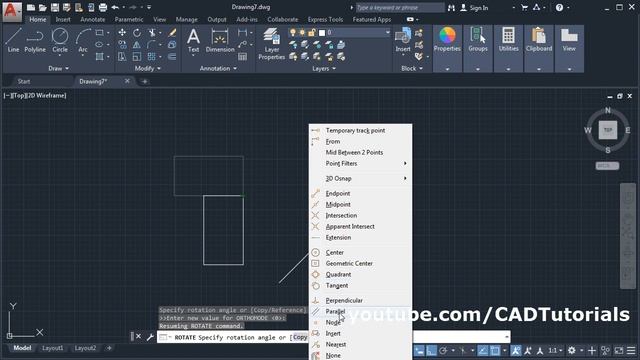Click the Sign In link
The width and height of the screenshot is (640, 360).
(478, 8)
